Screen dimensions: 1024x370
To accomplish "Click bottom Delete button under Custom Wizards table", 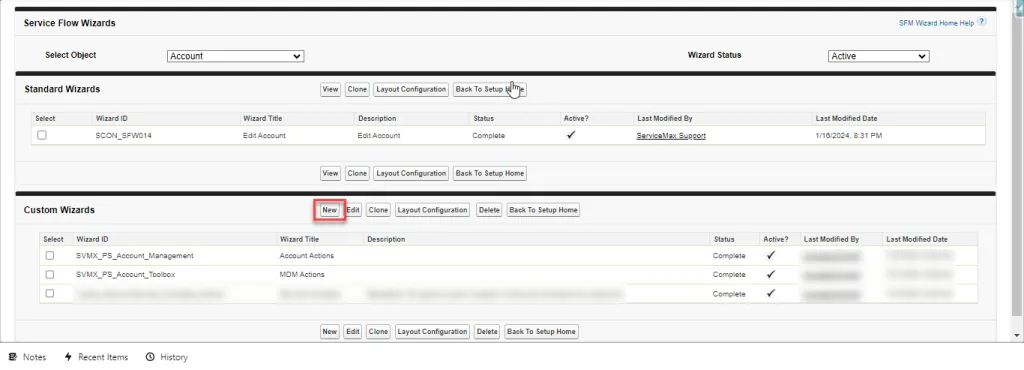I will click(487, 331).
